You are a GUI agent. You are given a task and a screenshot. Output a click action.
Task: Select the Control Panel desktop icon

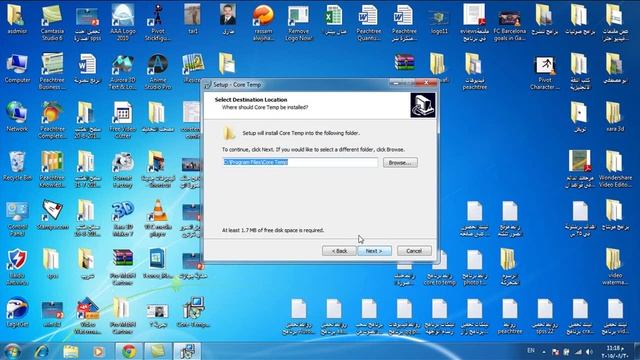tap(17, 218)
